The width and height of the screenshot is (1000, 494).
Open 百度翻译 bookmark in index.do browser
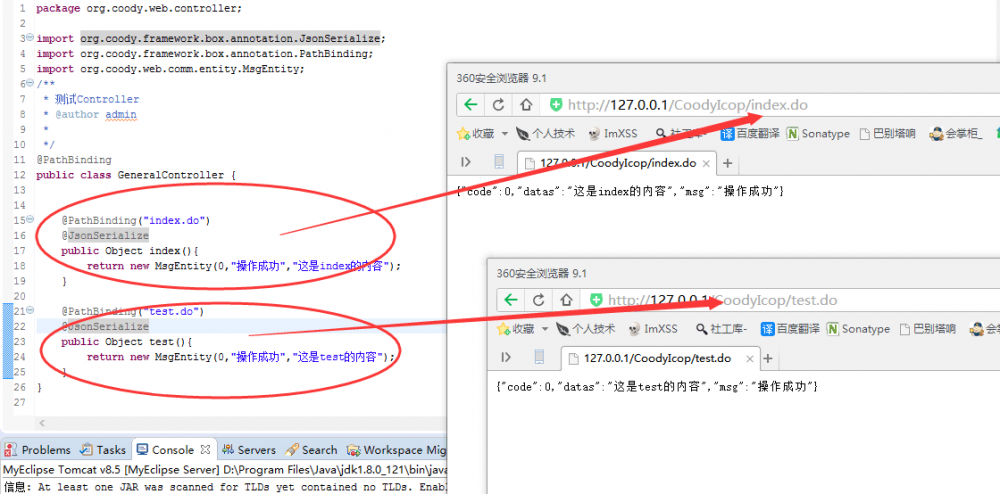(750, 134)
